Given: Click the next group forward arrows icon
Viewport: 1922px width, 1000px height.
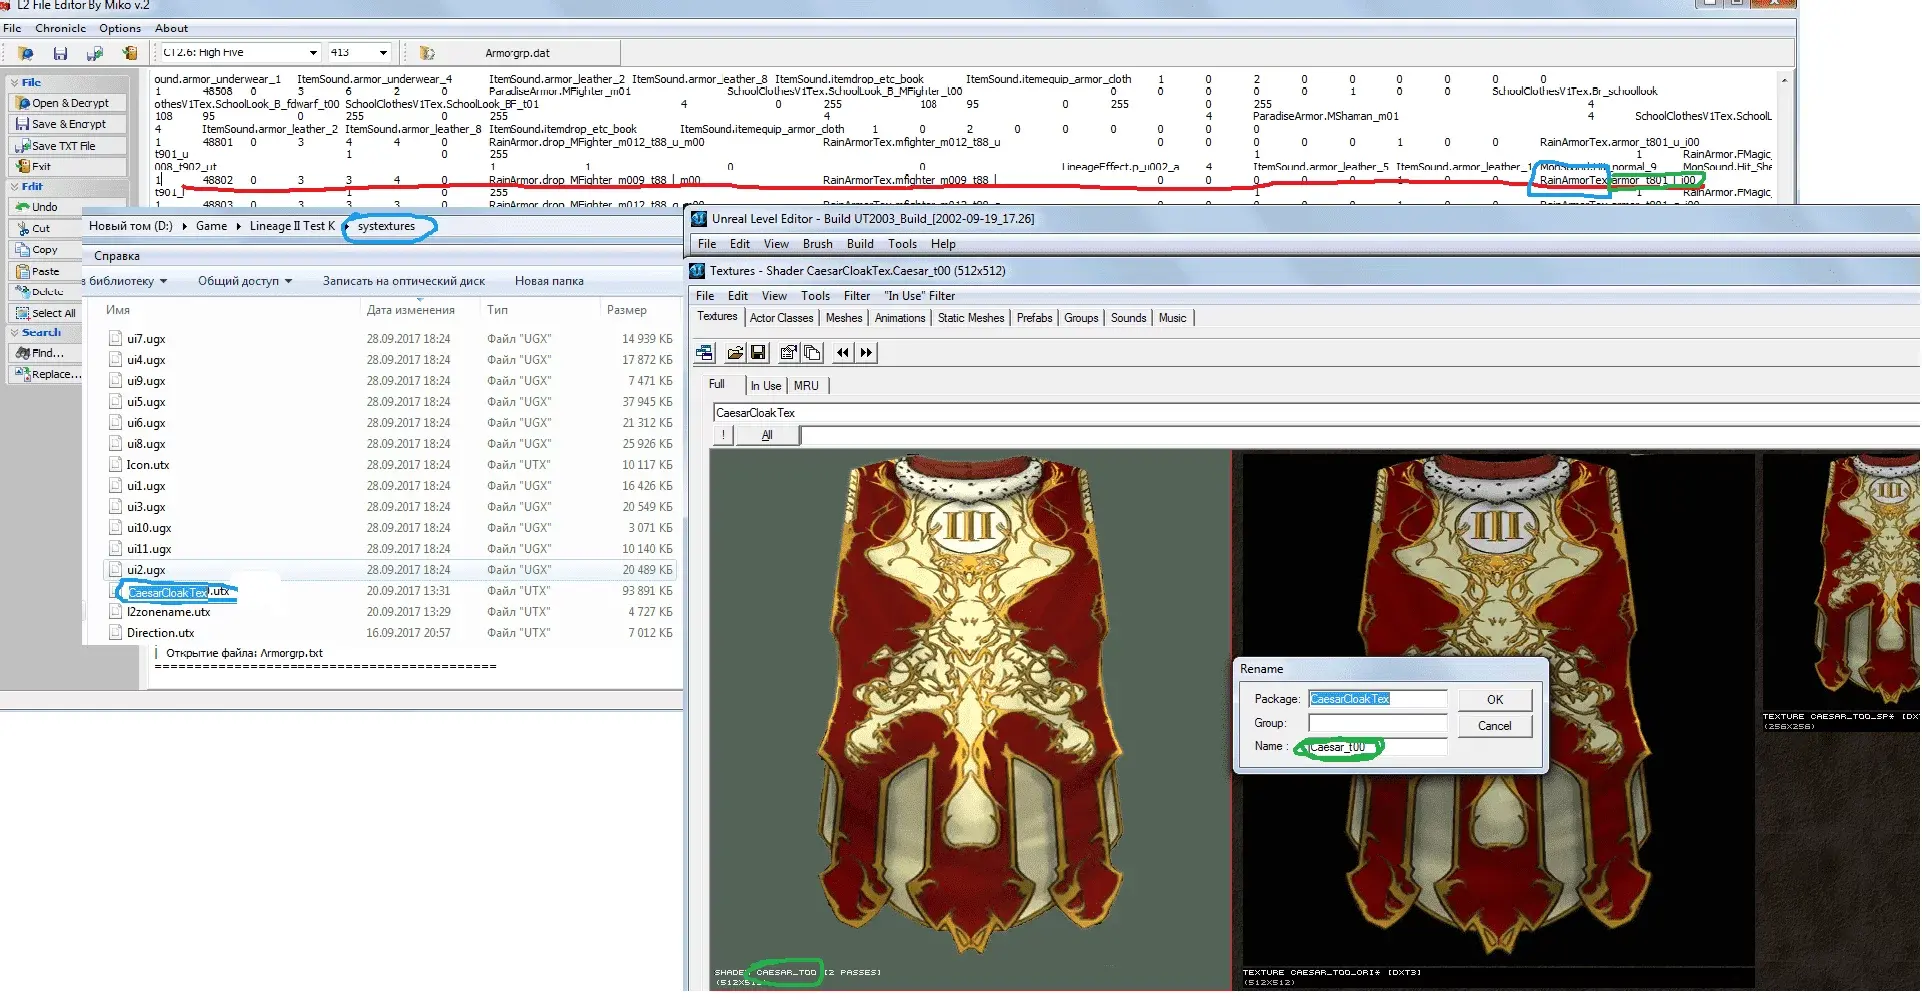Looking at the screenshot, I should click(866, 352).
